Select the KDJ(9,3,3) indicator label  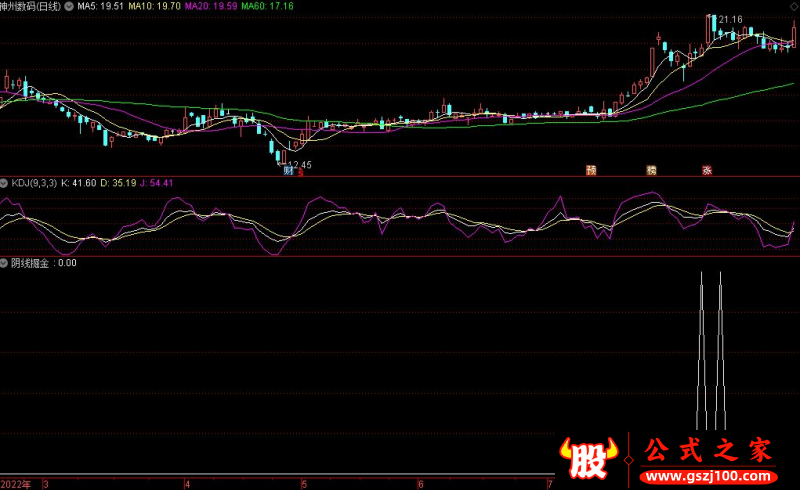click(x=34, y=183)
